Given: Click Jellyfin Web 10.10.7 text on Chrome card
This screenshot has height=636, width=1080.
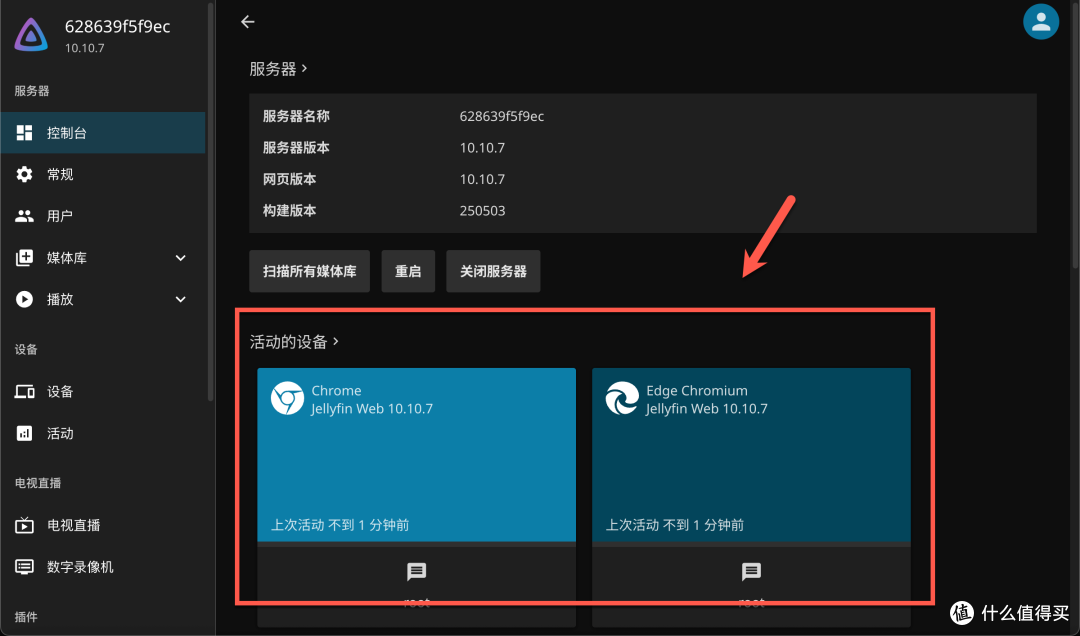Looking at the screenshot, I should tap(372, 409).
